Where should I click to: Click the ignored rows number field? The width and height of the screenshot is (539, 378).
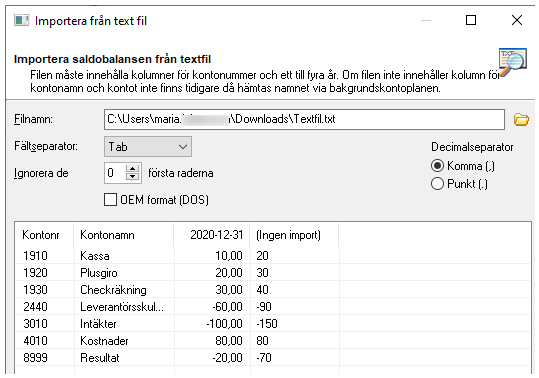coord(116,173)
